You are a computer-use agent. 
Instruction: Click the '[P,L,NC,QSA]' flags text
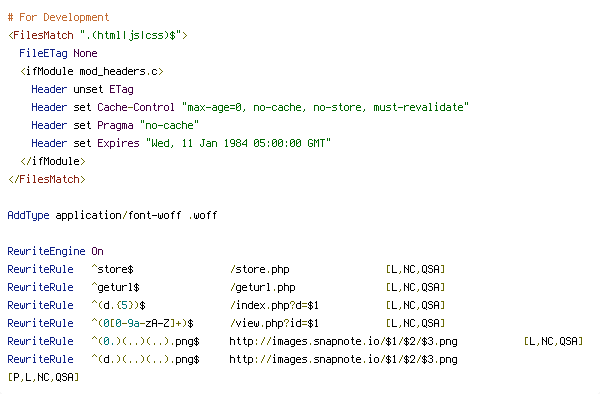click(x=43, y=377)
